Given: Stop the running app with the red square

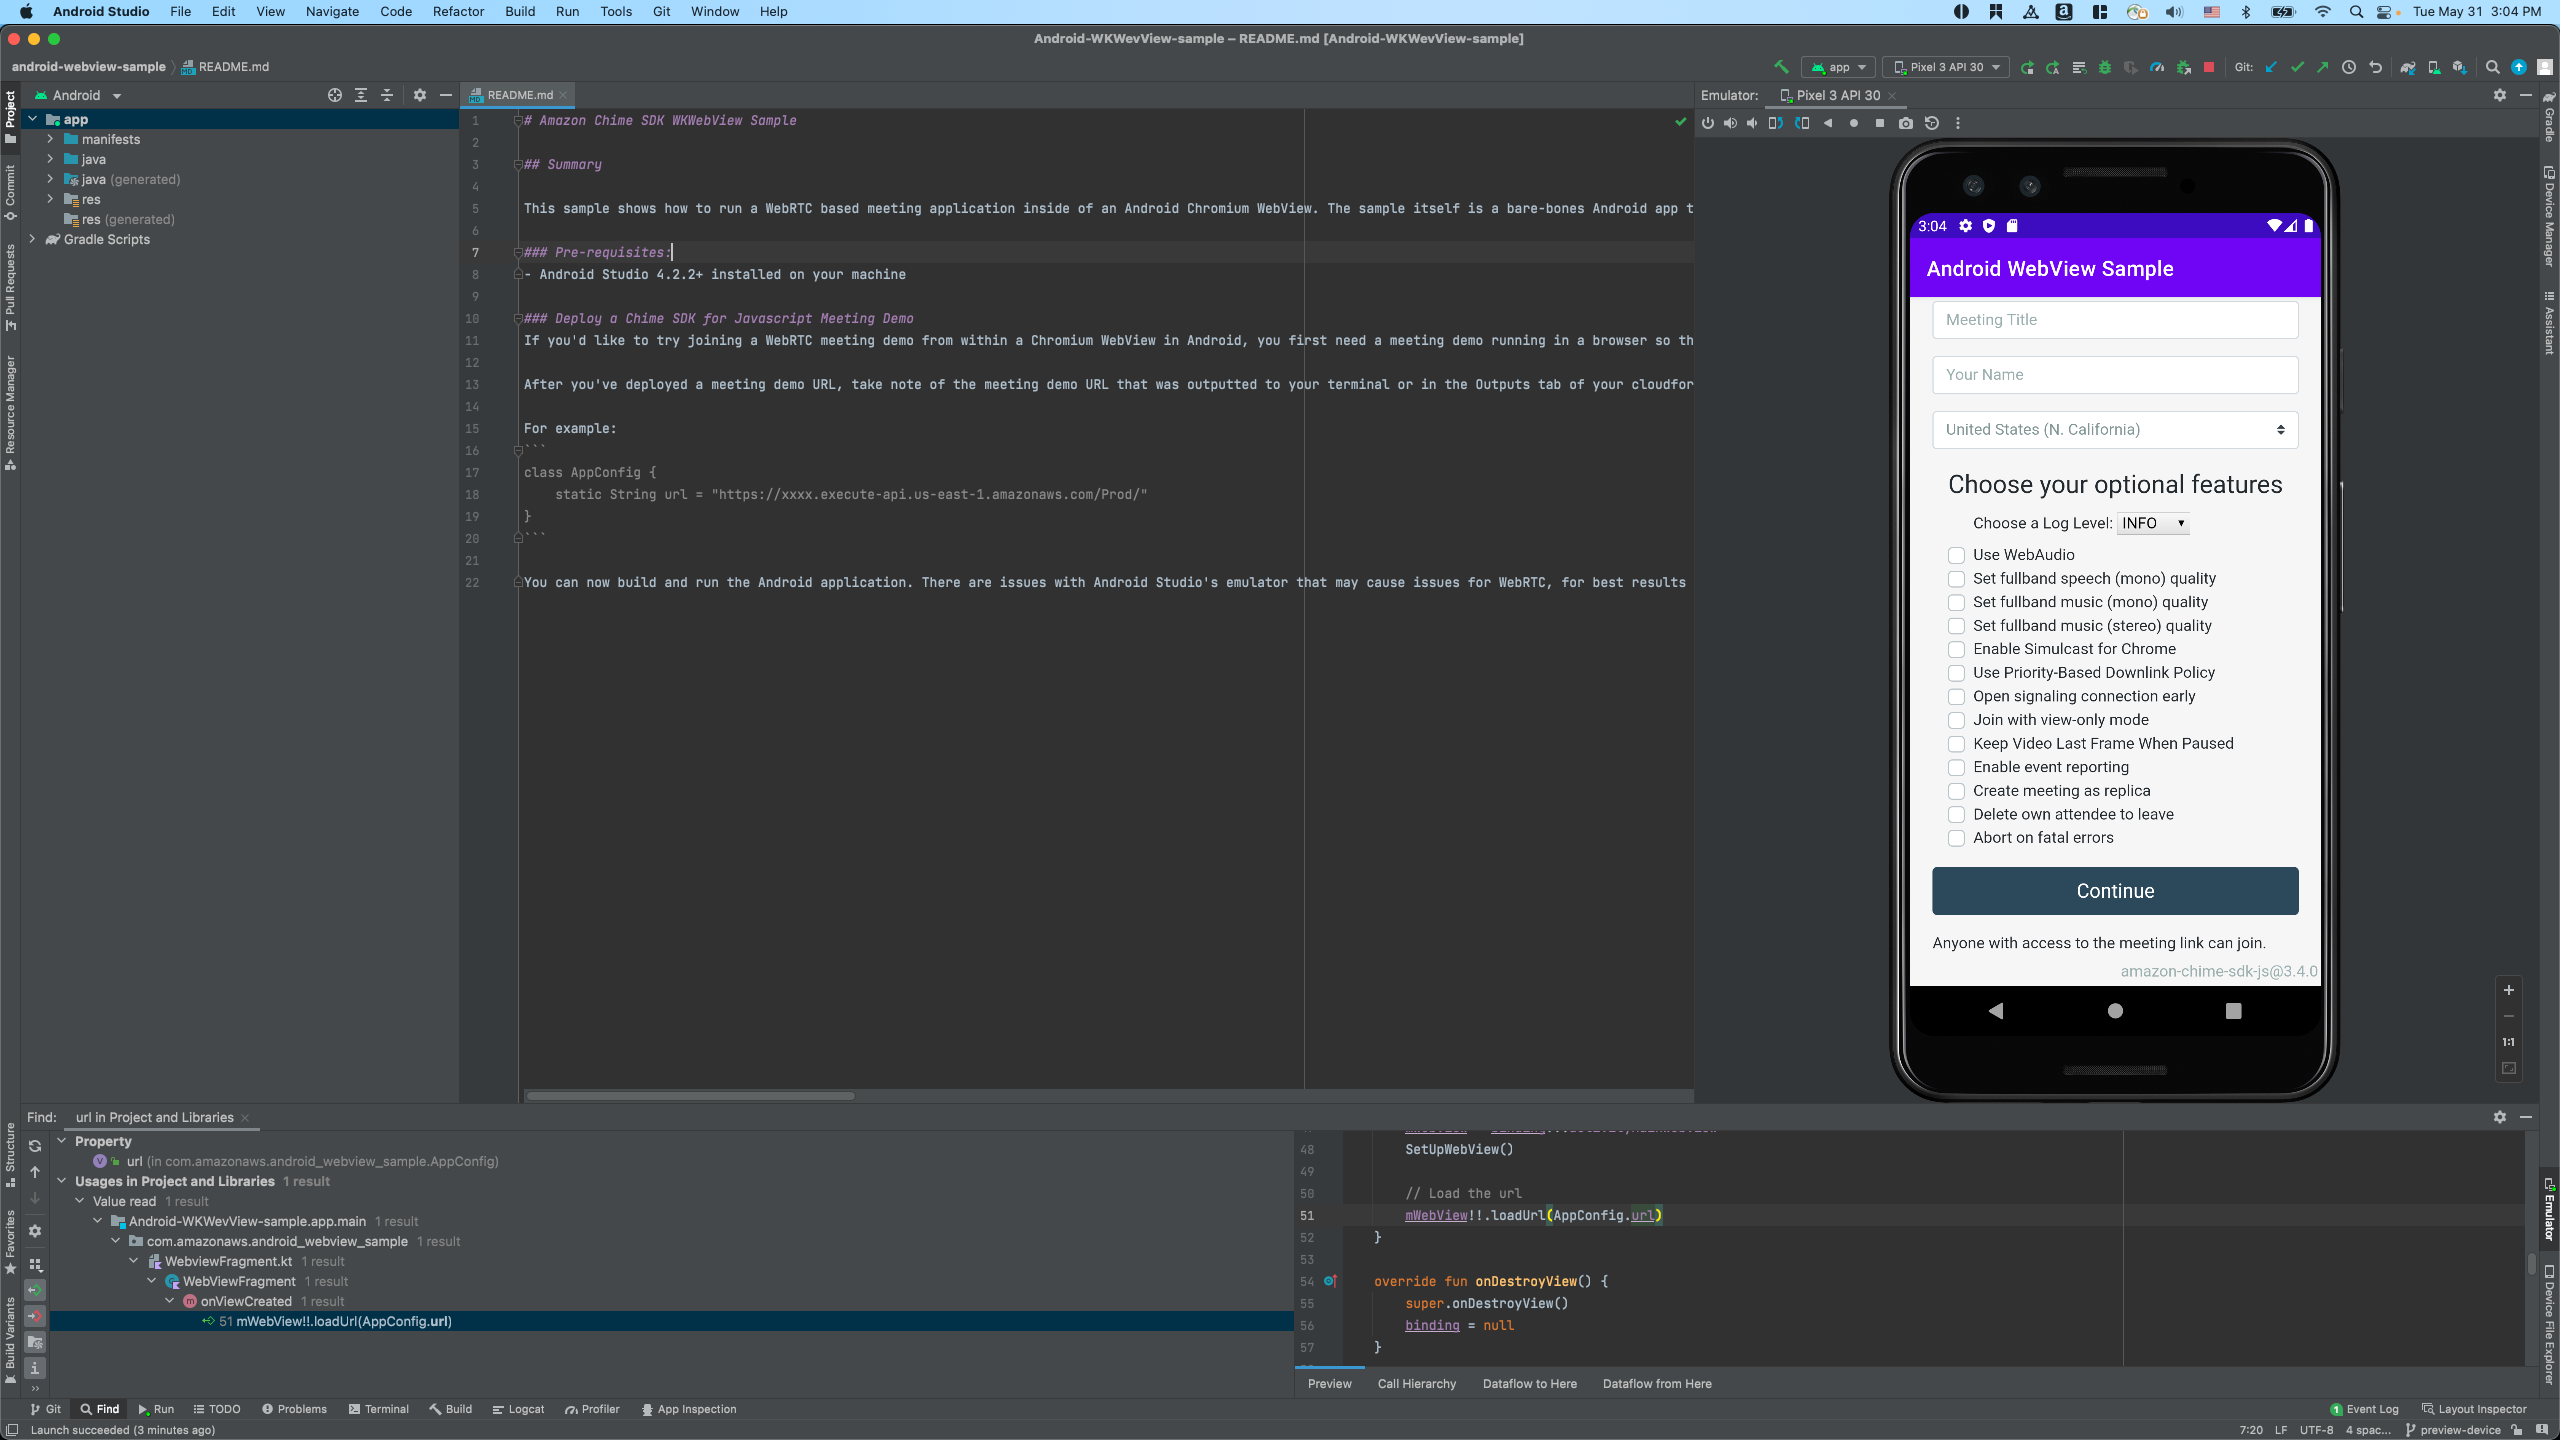Looking at the screenshot, I should 2209,66.
